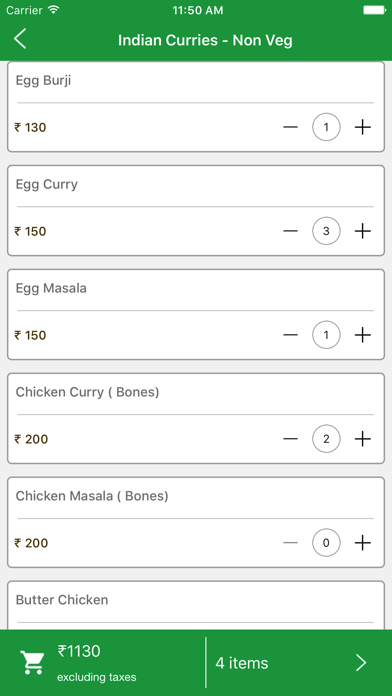
Task: Increase Egg Burji quantity with plus
Action: click(x=362, y=127)
